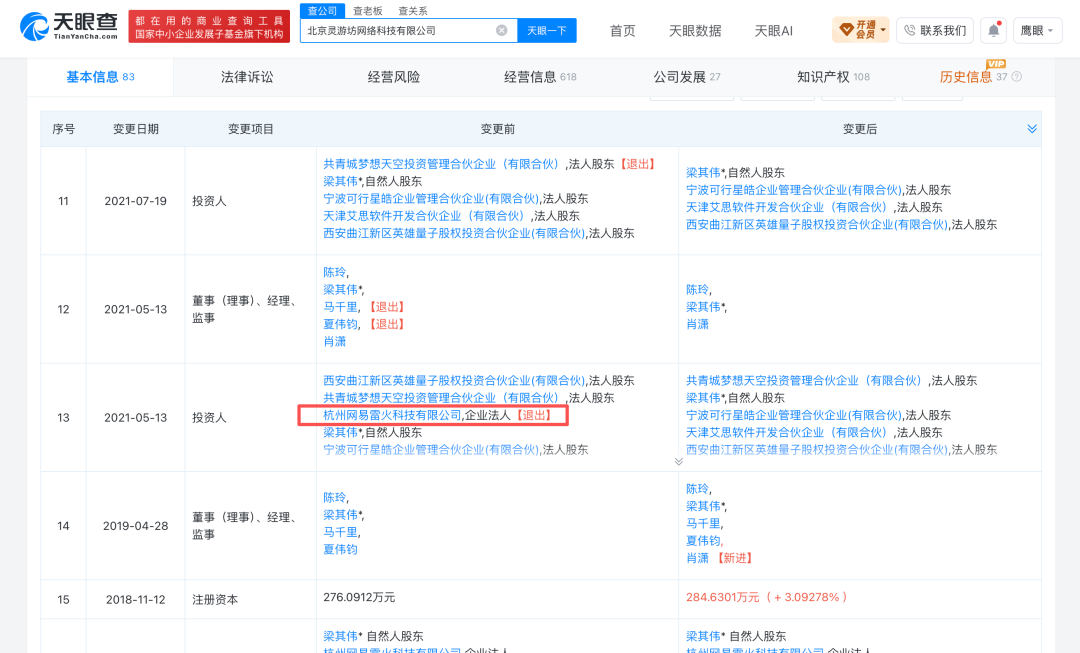The height and width of the screenshot is (653, 1080).
Task: Open 天眼AI in the top navigation
Action: point(773,31)
